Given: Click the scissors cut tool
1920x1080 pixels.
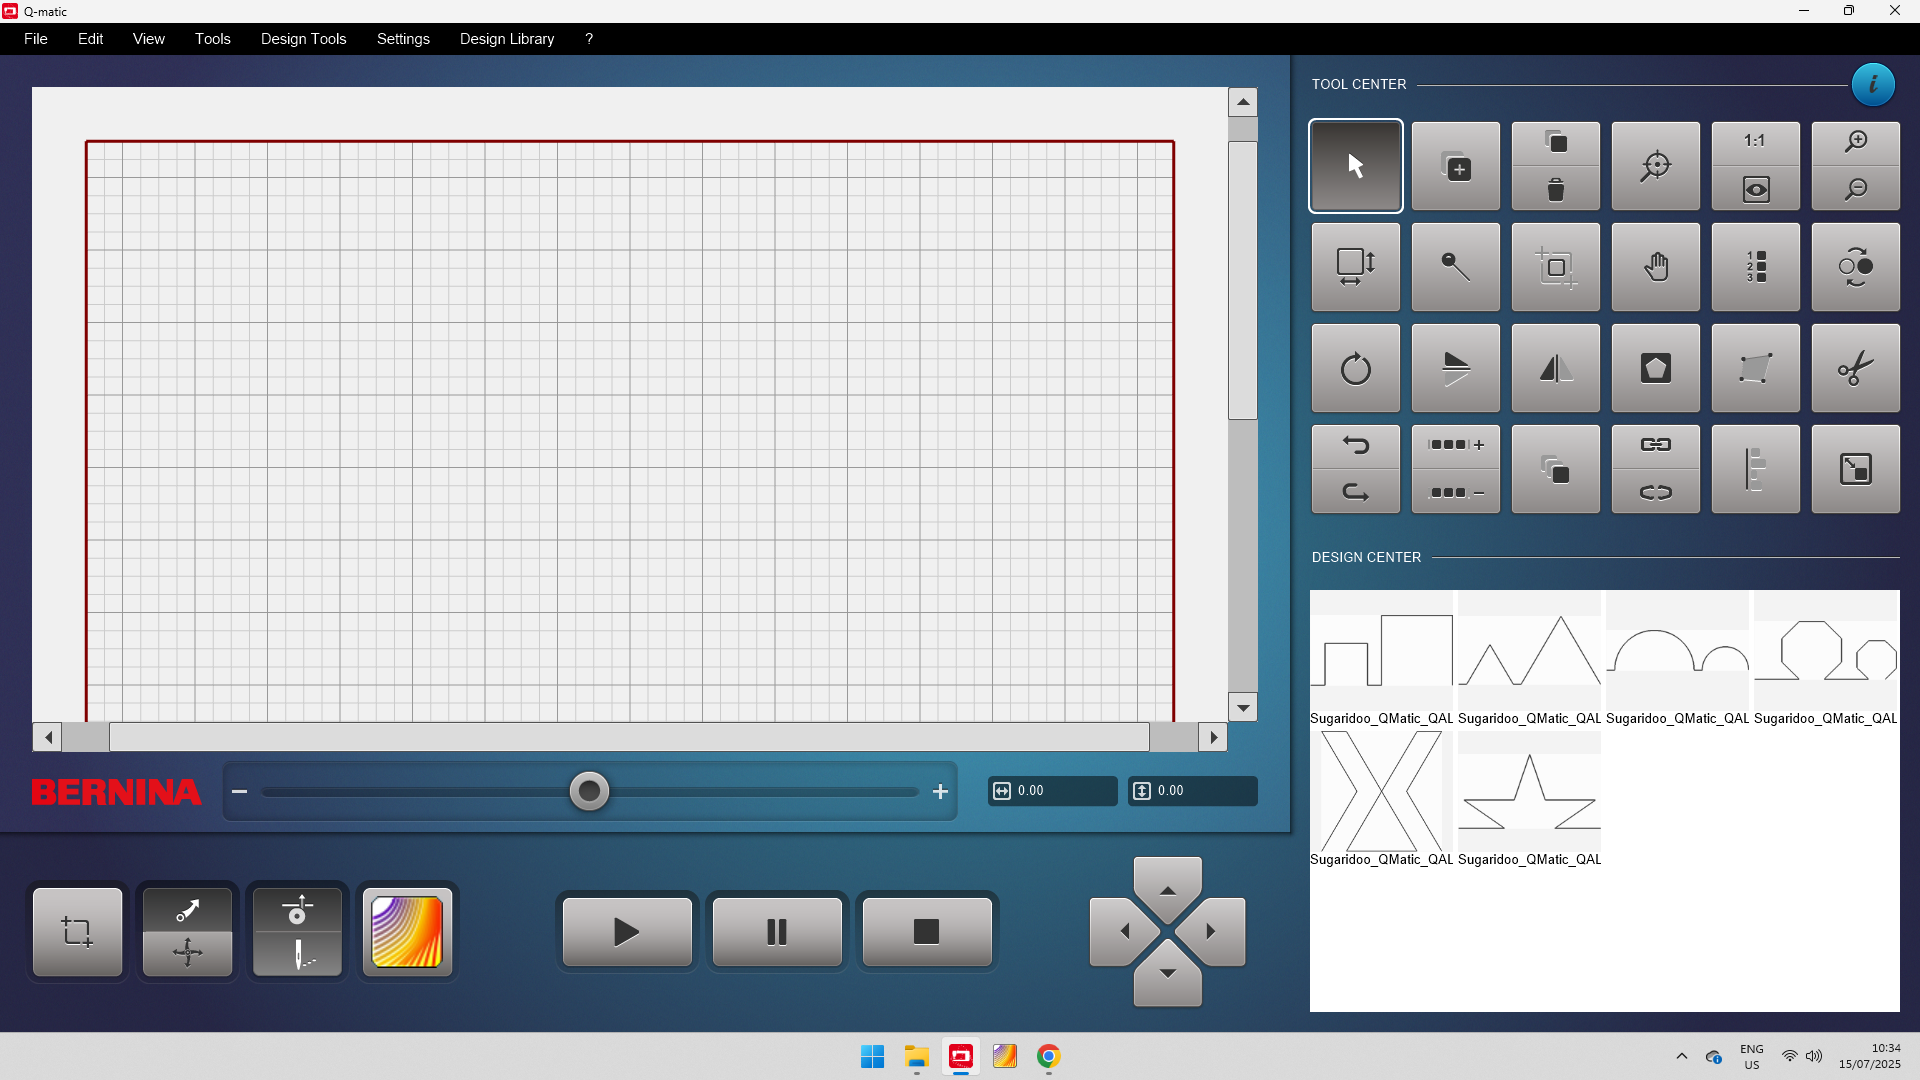Looking at the screenshot, I should pos(1855,368).
